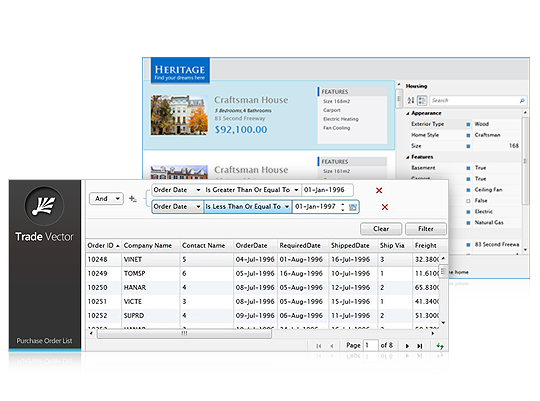Click the Filter button
Viewport: 540px width, 401px height.
426,229
